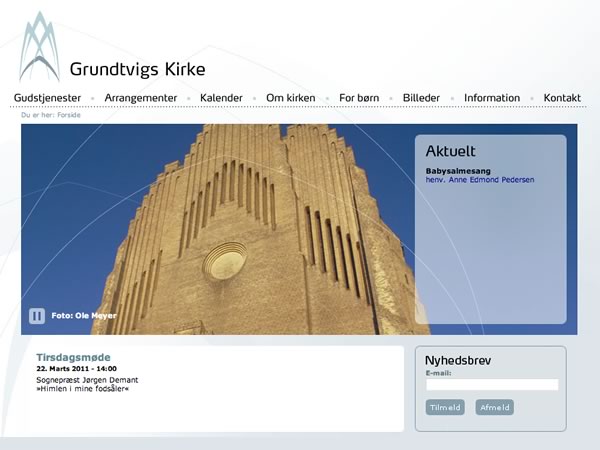600x450 pixels.
Task: Click the Forside breadcrumb link
Action: pos(69,115)
